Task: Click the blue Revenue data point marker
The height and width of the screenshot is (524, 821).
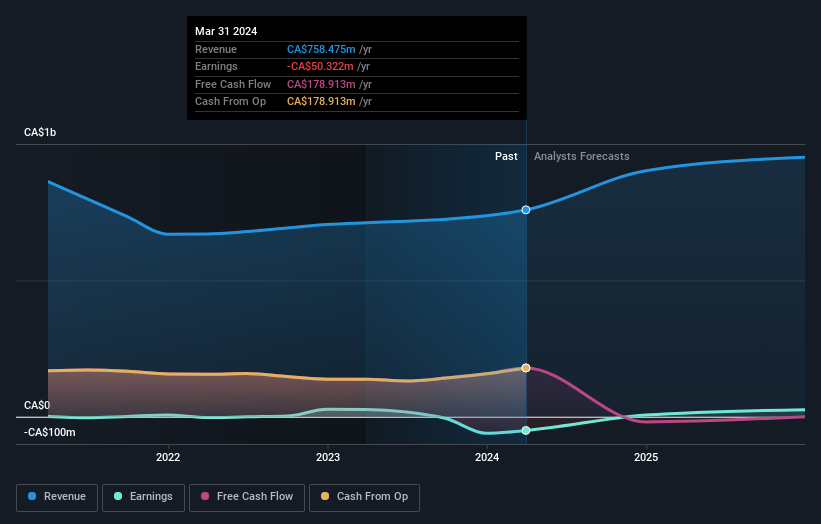Action: point(526,210)
